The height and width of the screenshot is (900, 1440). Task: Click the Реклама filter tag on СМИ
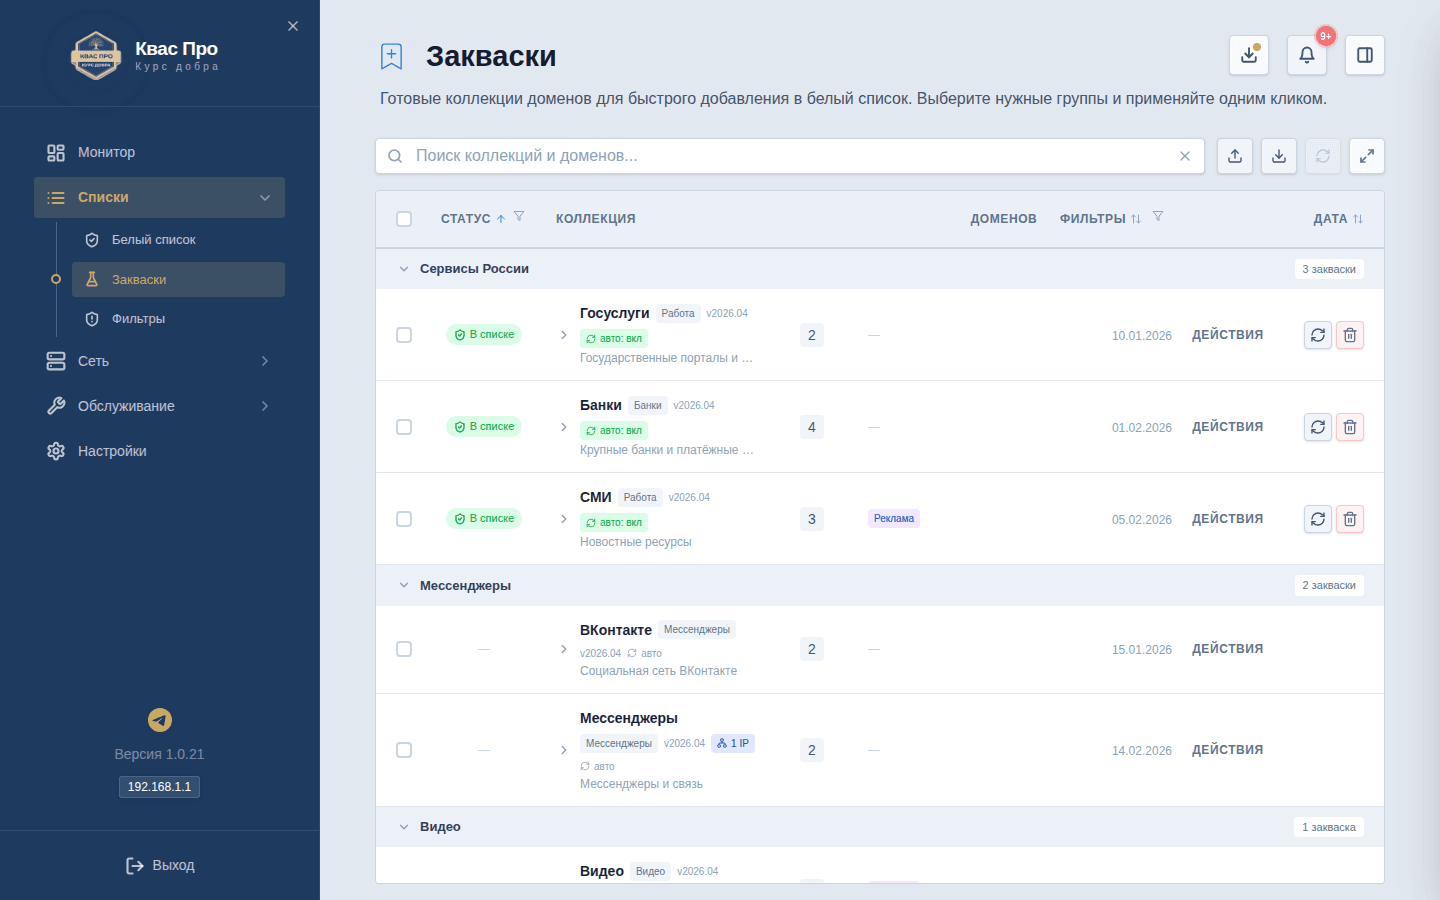coord(894,519)
